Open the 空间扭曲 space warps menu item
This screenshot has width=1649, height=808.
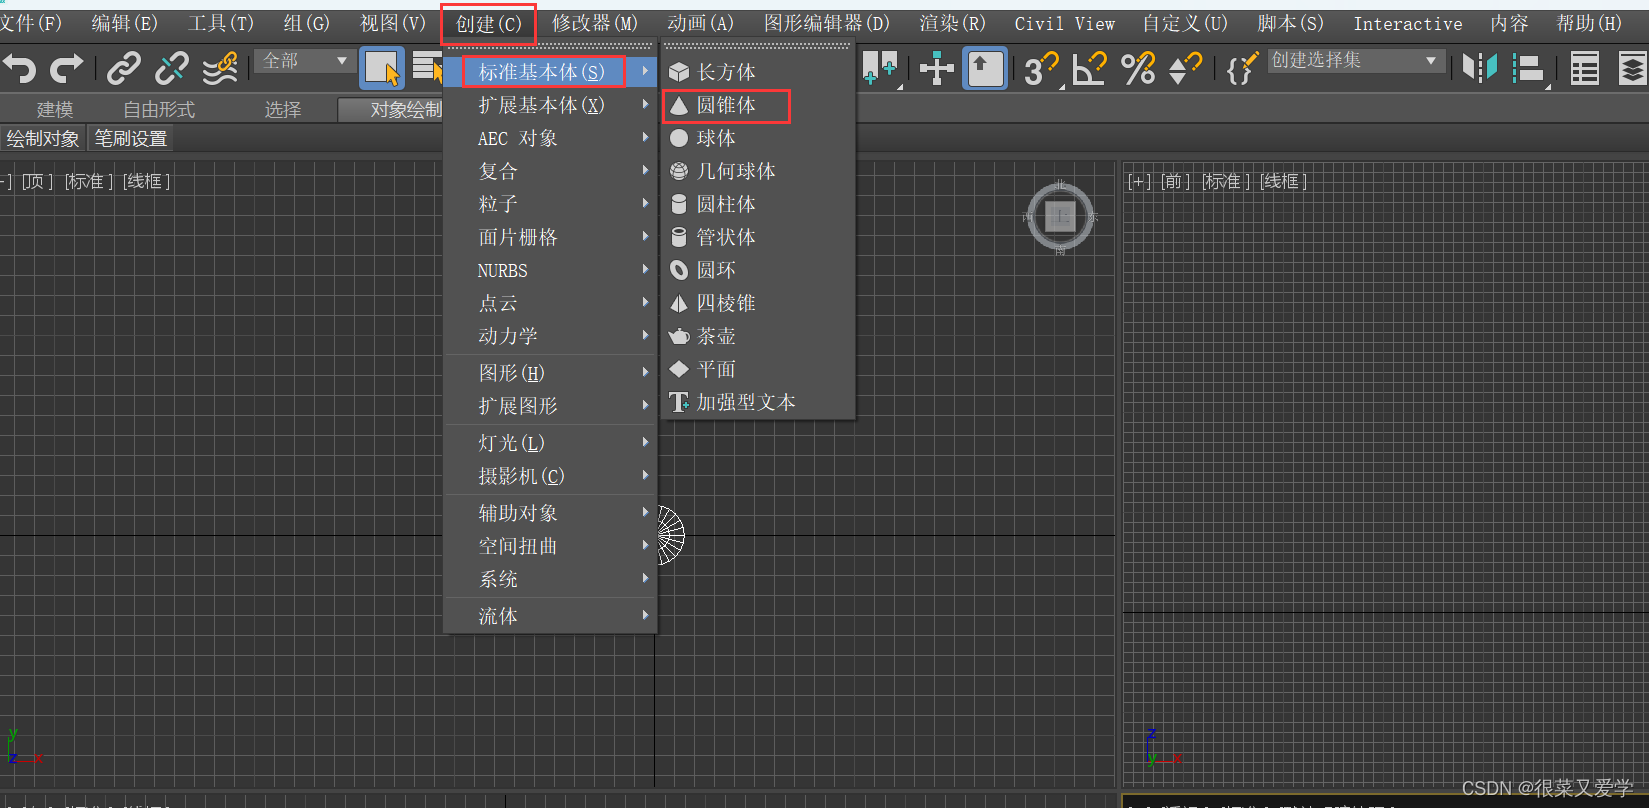click(550, 546)
